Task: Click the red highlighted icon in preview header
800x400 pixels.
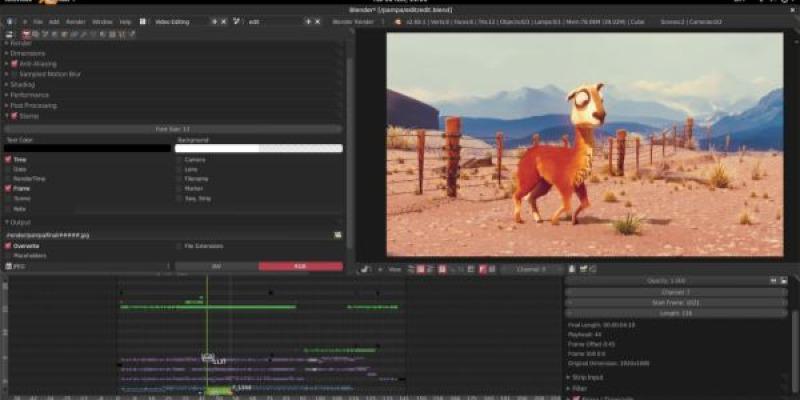Action: point(482,269)
